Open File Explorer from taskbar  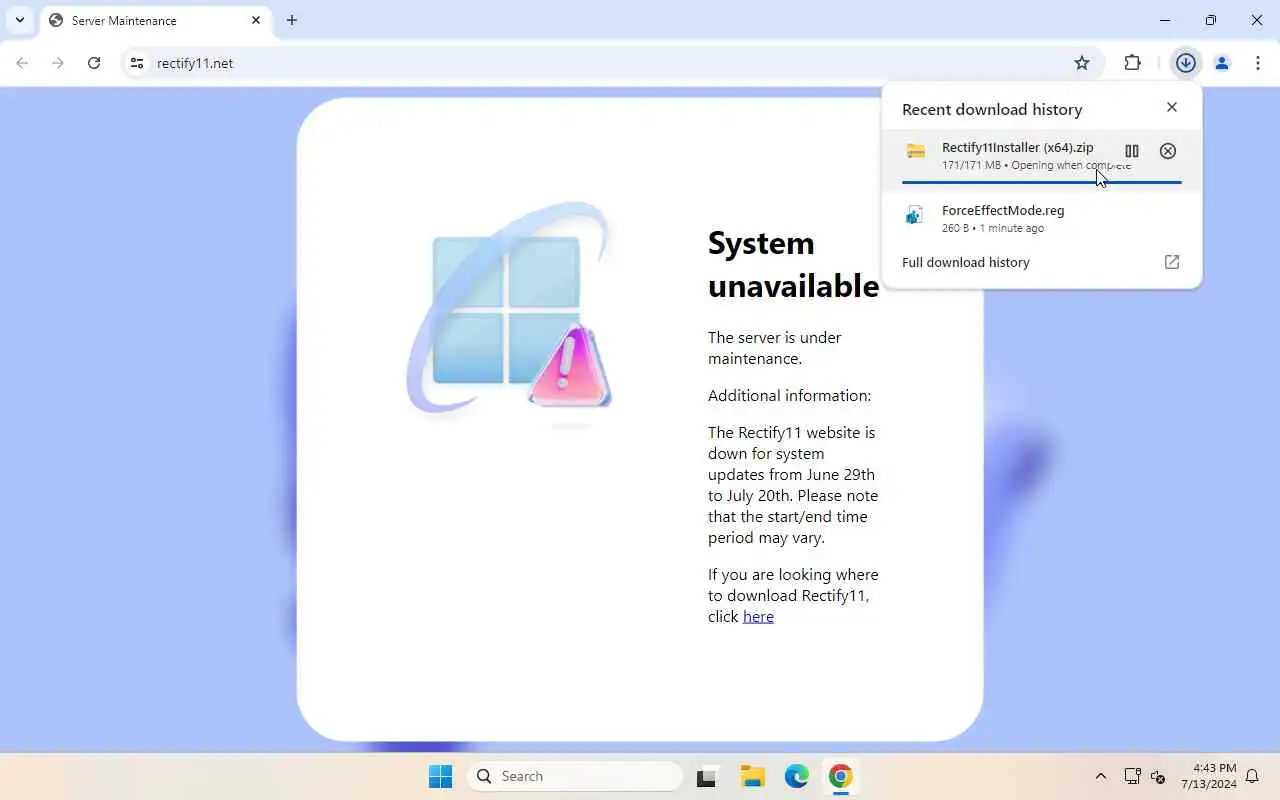[x=752, y=776]
